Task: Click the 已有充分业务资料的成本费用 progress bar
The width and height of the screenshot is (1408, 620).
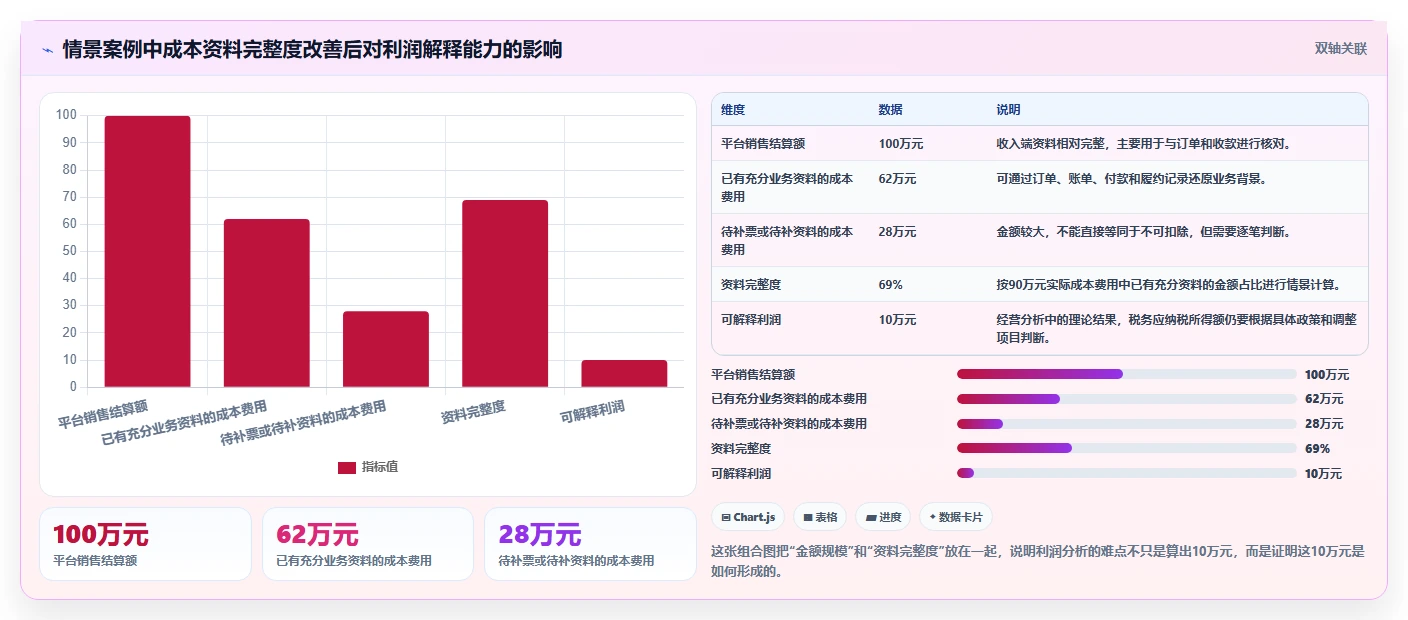Action: pos(1126,399)
